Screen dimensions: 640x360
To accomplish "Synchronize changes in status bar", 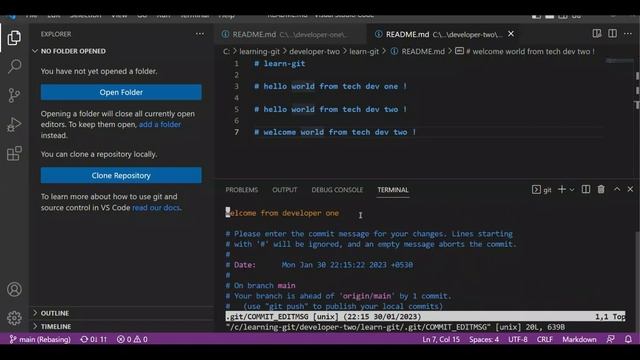I will pyautogui.click(x=93, y=339).
